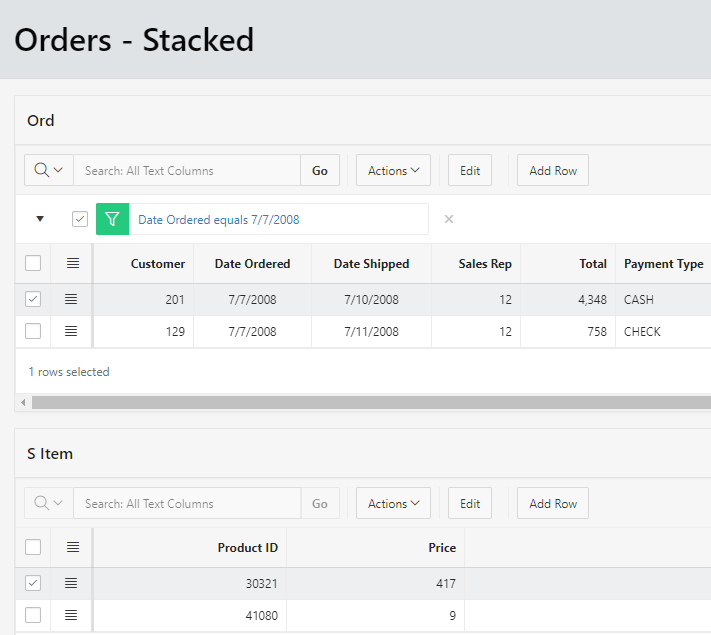Click the Ord grid horizontal scrollbar
The height and width of the screenshot is (635, 711).
coord(370,402)
